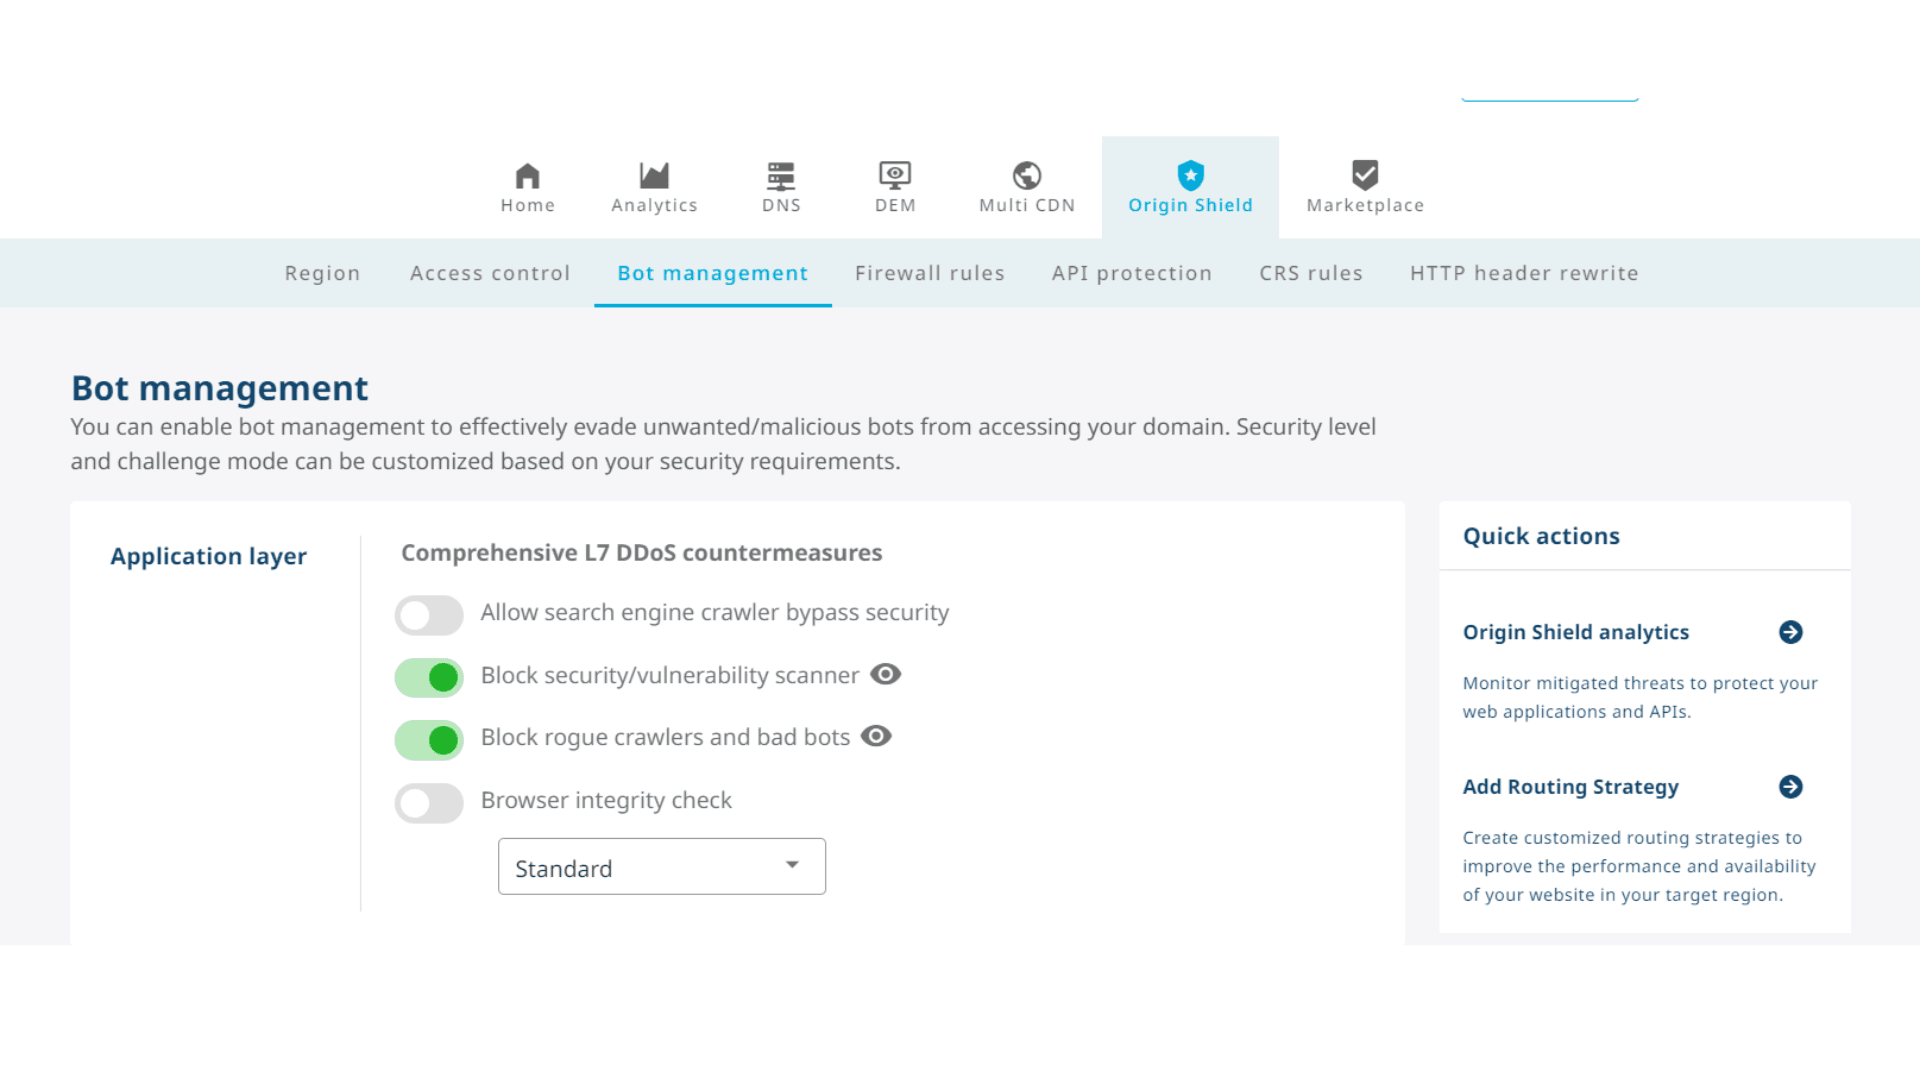Enable Browser integrity check toggle
This screenshot has width=1920, height=1080.
(429, 803)
